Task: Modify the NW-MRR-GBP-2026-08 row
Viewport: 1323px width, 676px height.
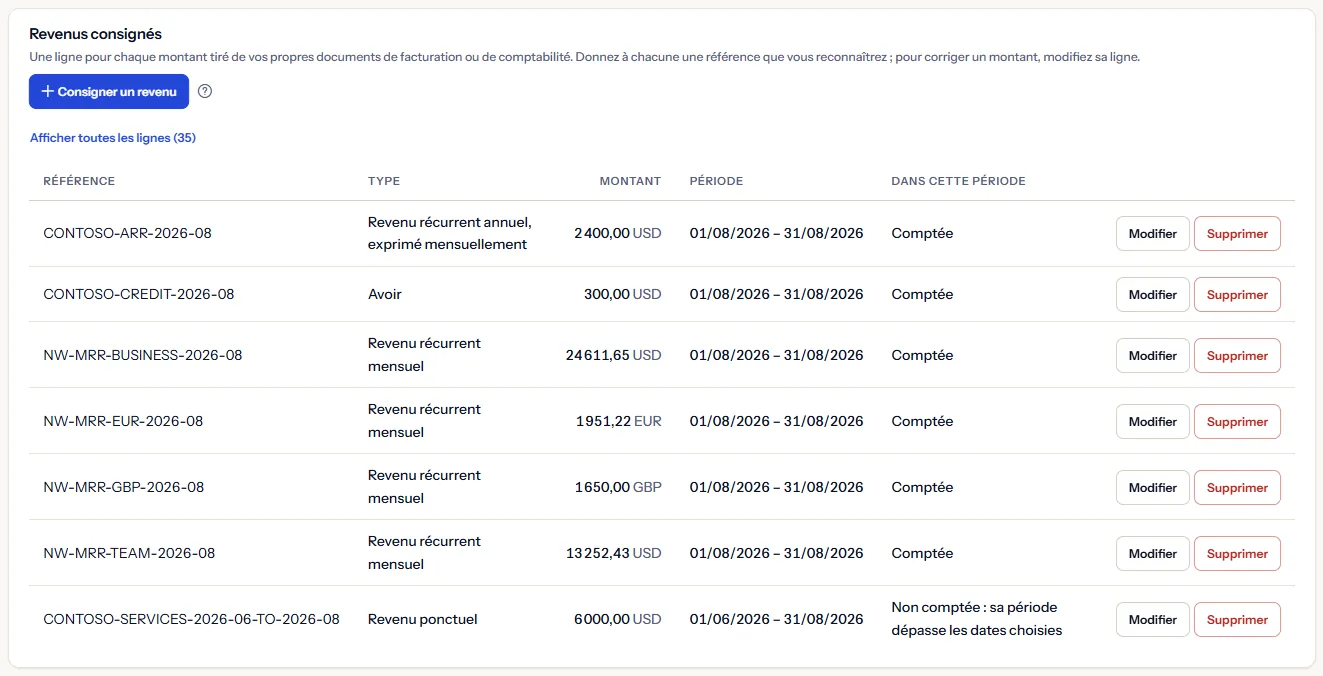Action: (1152, 488)
